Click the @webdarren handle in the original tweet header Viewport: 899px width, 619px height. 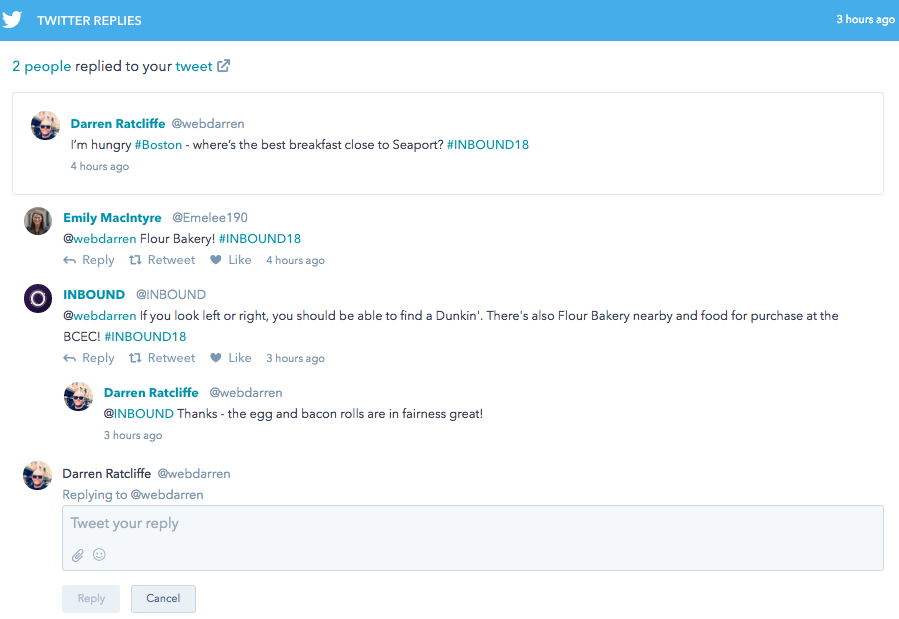pyautogui.click(x=208, y=124)
